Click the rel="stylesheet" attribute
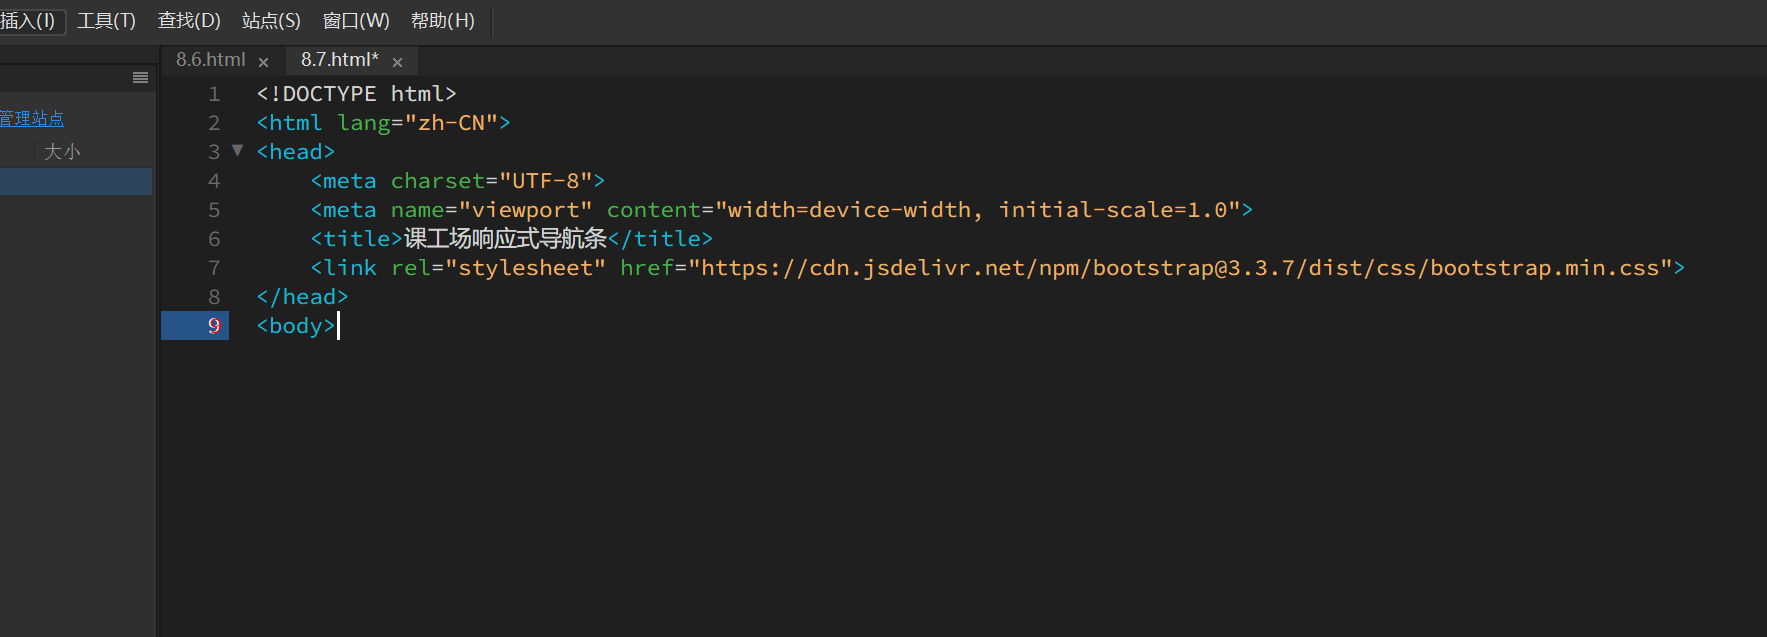1767x637 pixels. [498, 268]
